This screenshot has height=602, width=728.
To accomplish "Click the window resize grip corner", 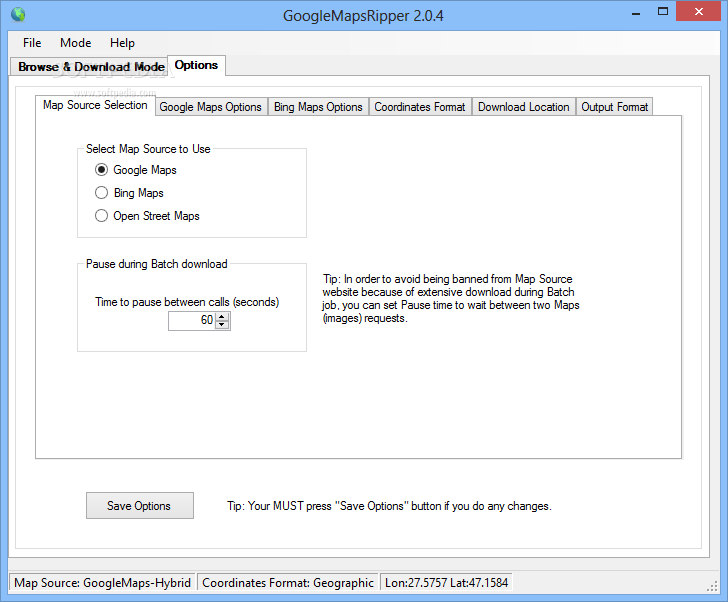I will pyautogui.click(x=712, y=586).
